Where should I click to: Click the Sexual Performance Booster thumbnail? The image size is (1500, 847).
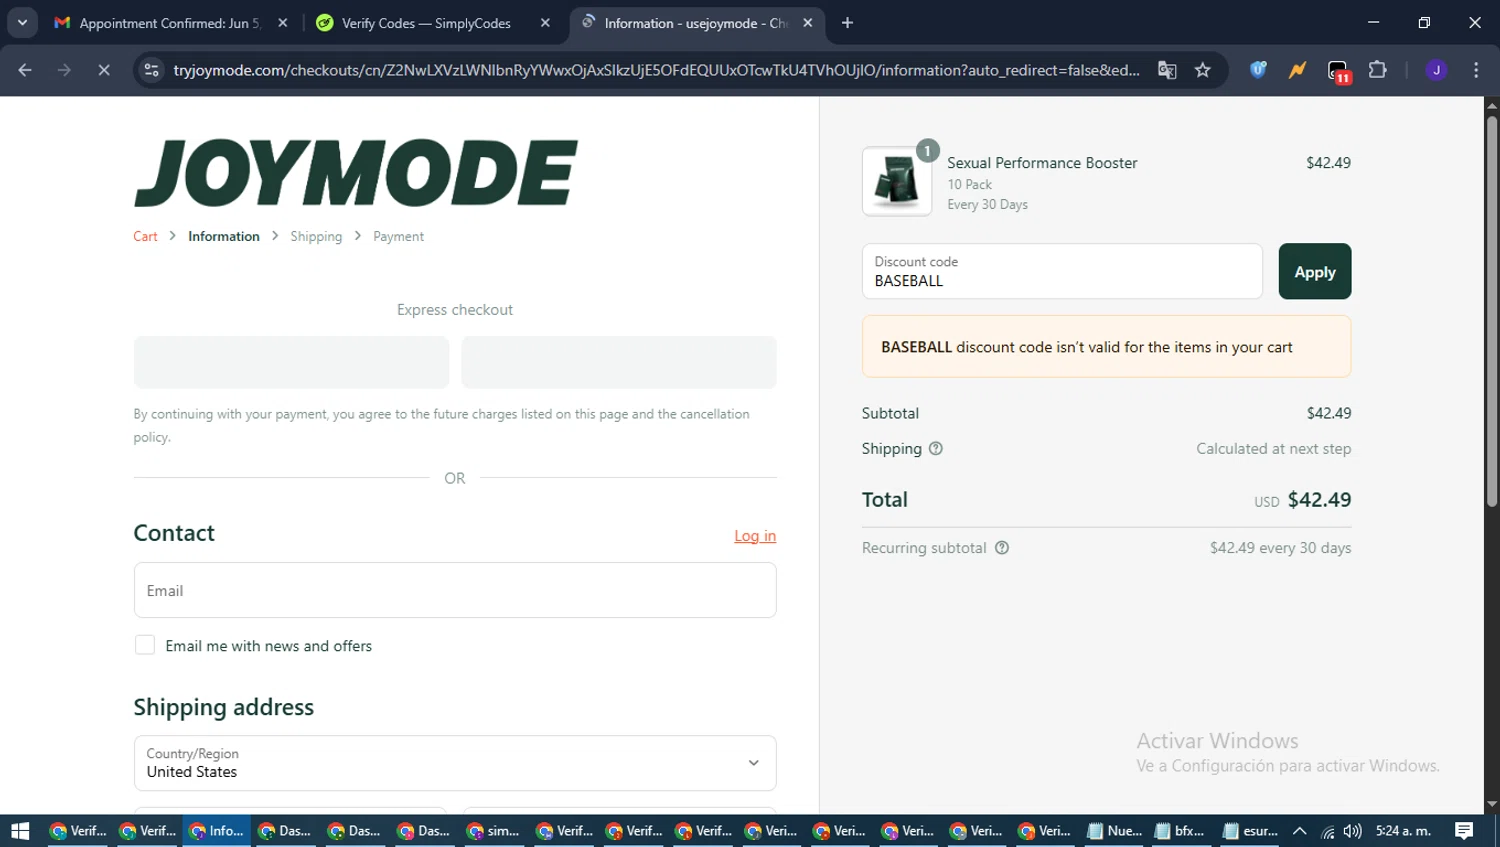tap(897, 182)
